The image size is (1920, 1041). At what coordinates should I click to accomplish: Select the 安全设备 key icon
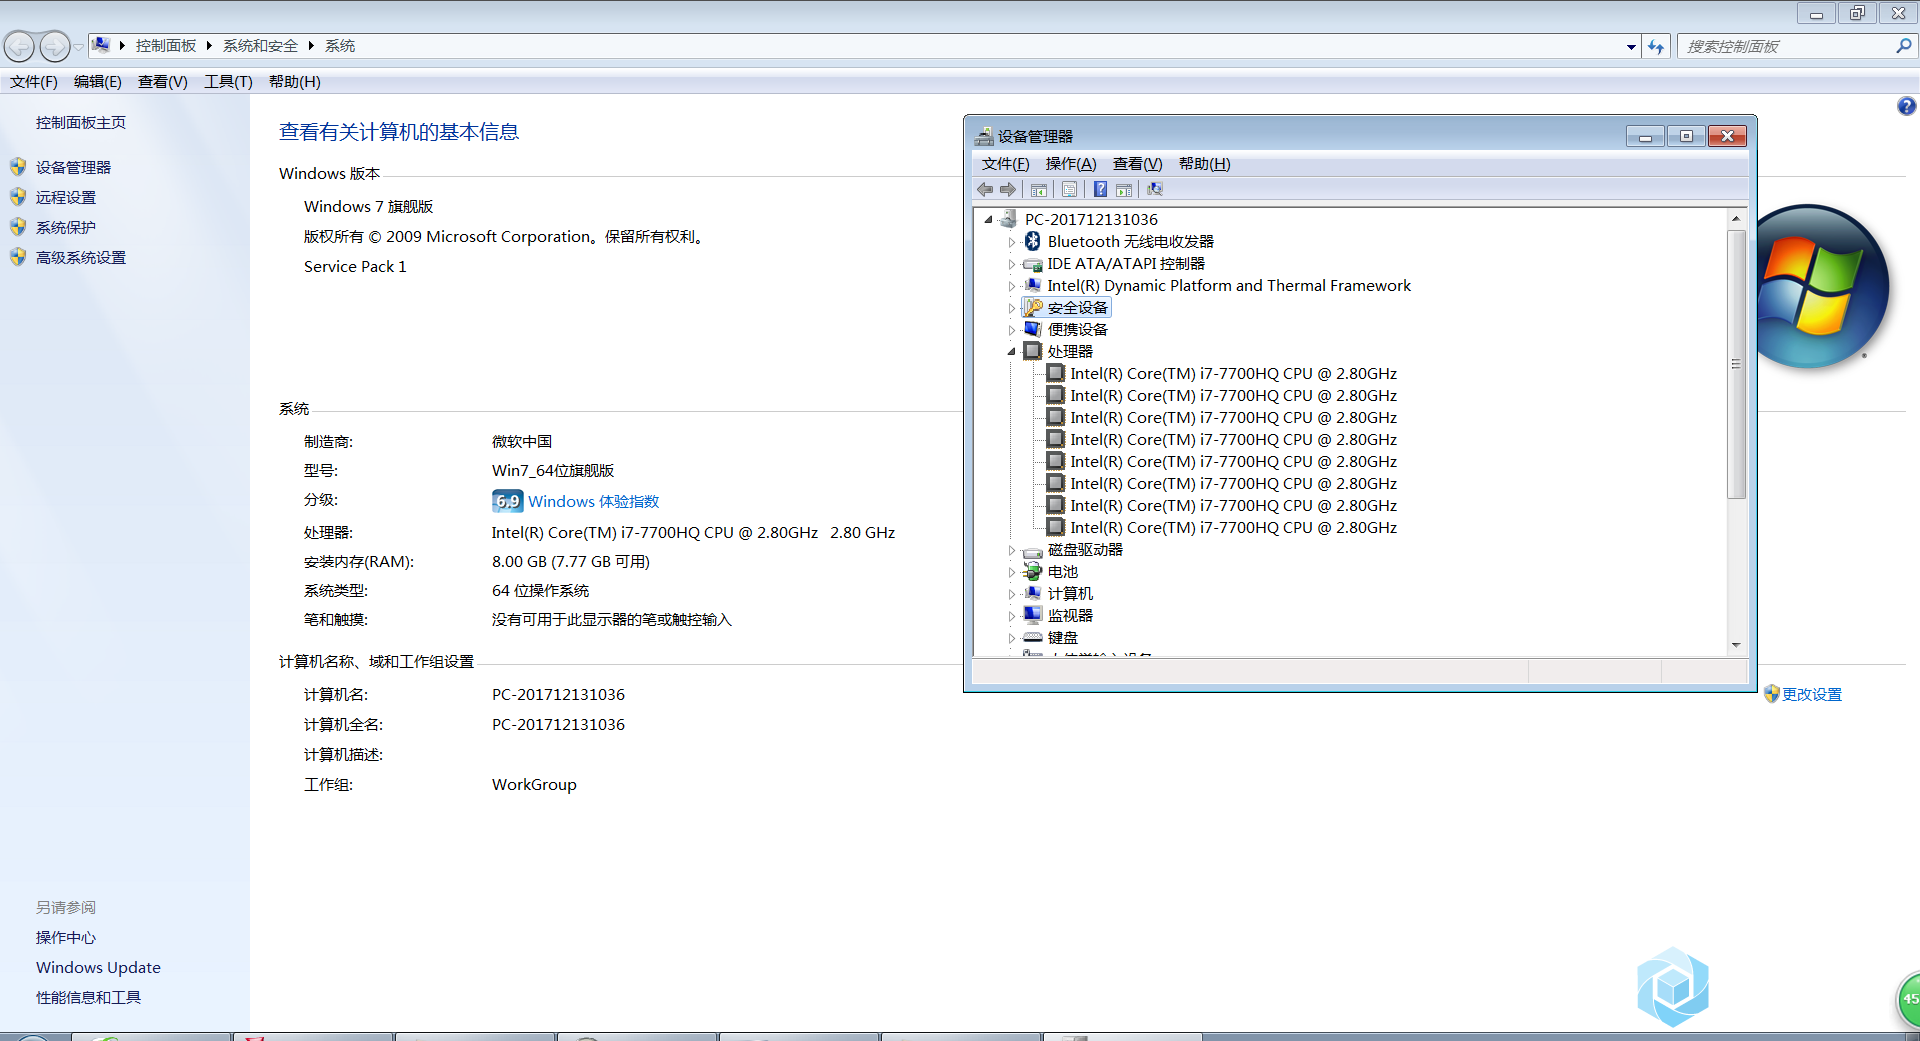[1033, 307]
